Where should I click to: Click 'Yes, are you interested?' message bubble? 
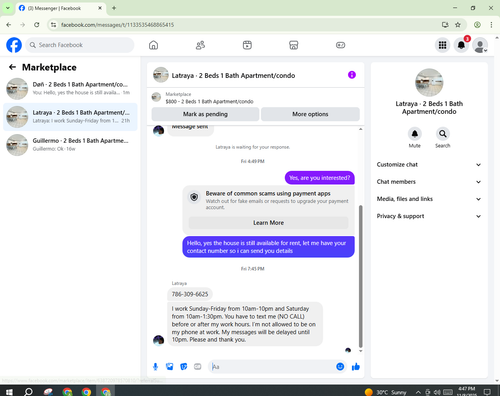coord(320,178)
